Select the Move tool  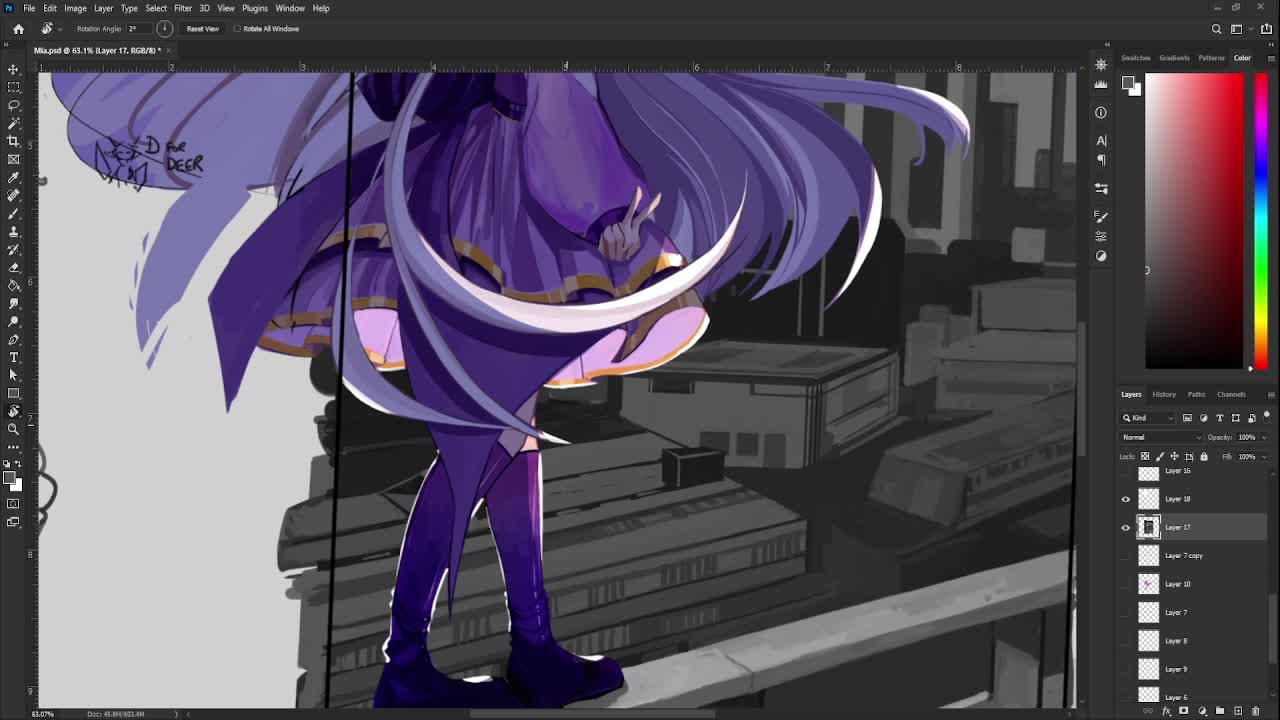tap(14, 69)
